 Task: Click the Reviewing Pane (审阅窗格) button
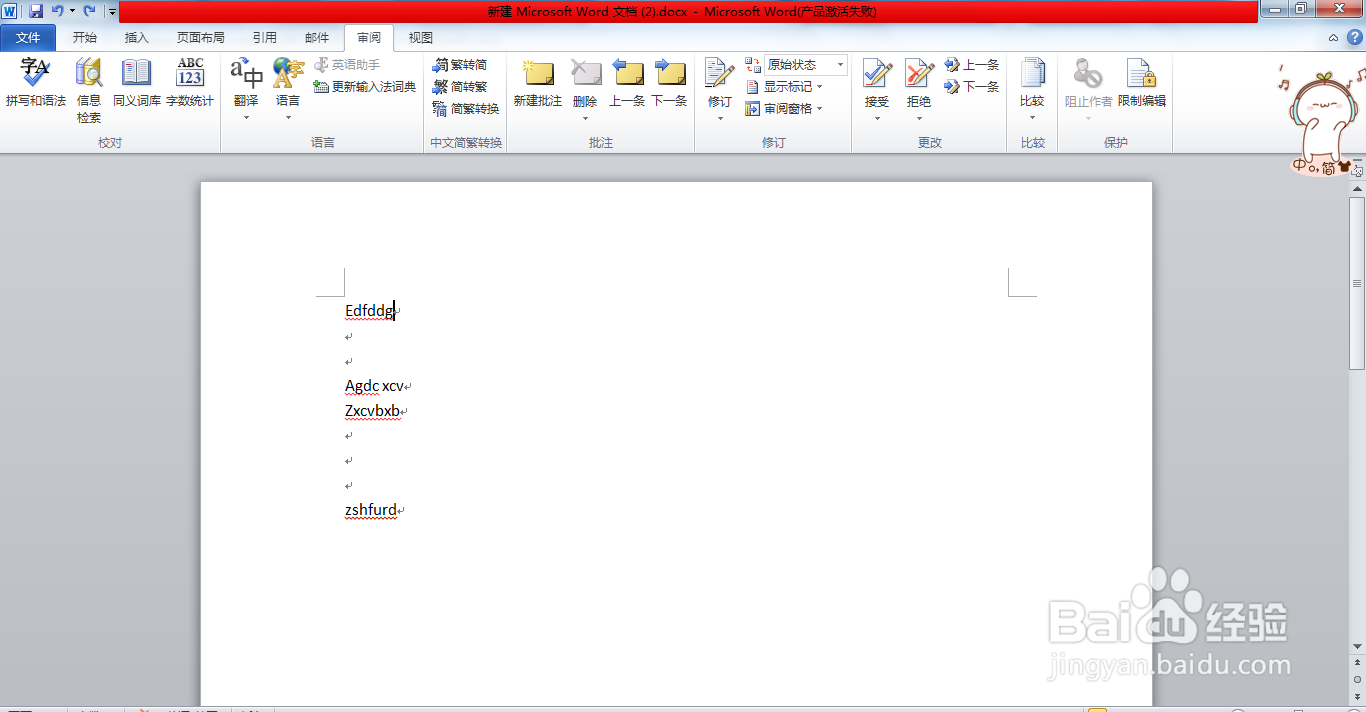click(779, 109)
